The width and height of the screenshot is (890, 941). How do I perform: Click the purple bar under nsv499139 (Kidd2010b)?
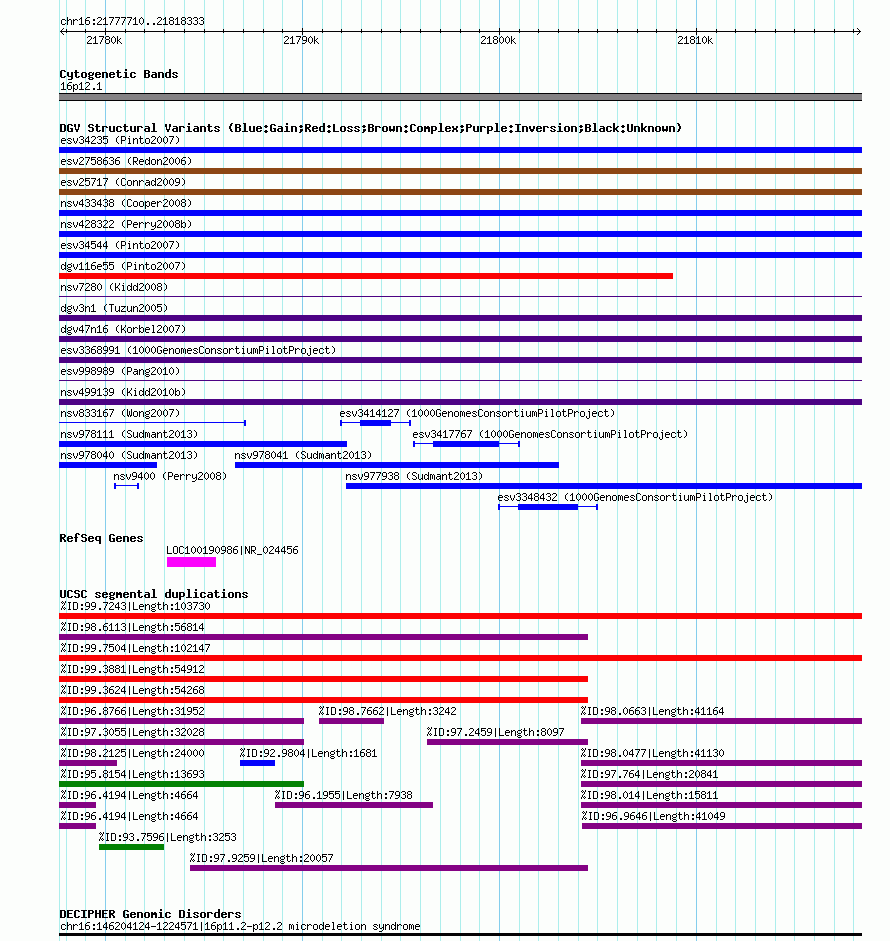pyautogui.click(x=460, y=402)
